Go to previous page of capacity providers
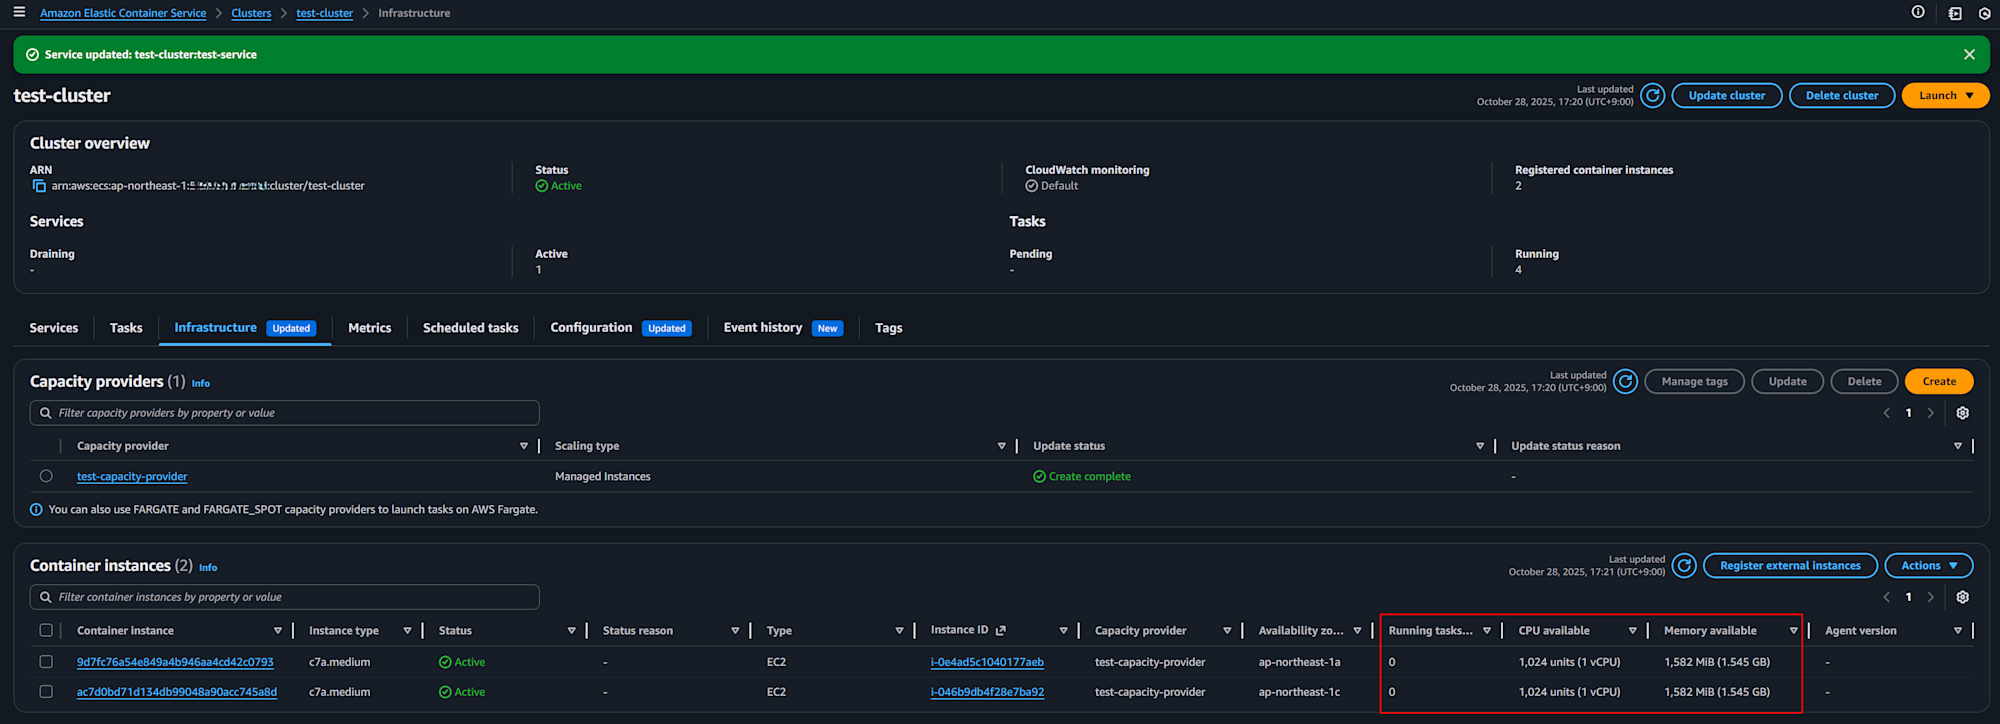Screen dimensions: 2000x724 1887,413
